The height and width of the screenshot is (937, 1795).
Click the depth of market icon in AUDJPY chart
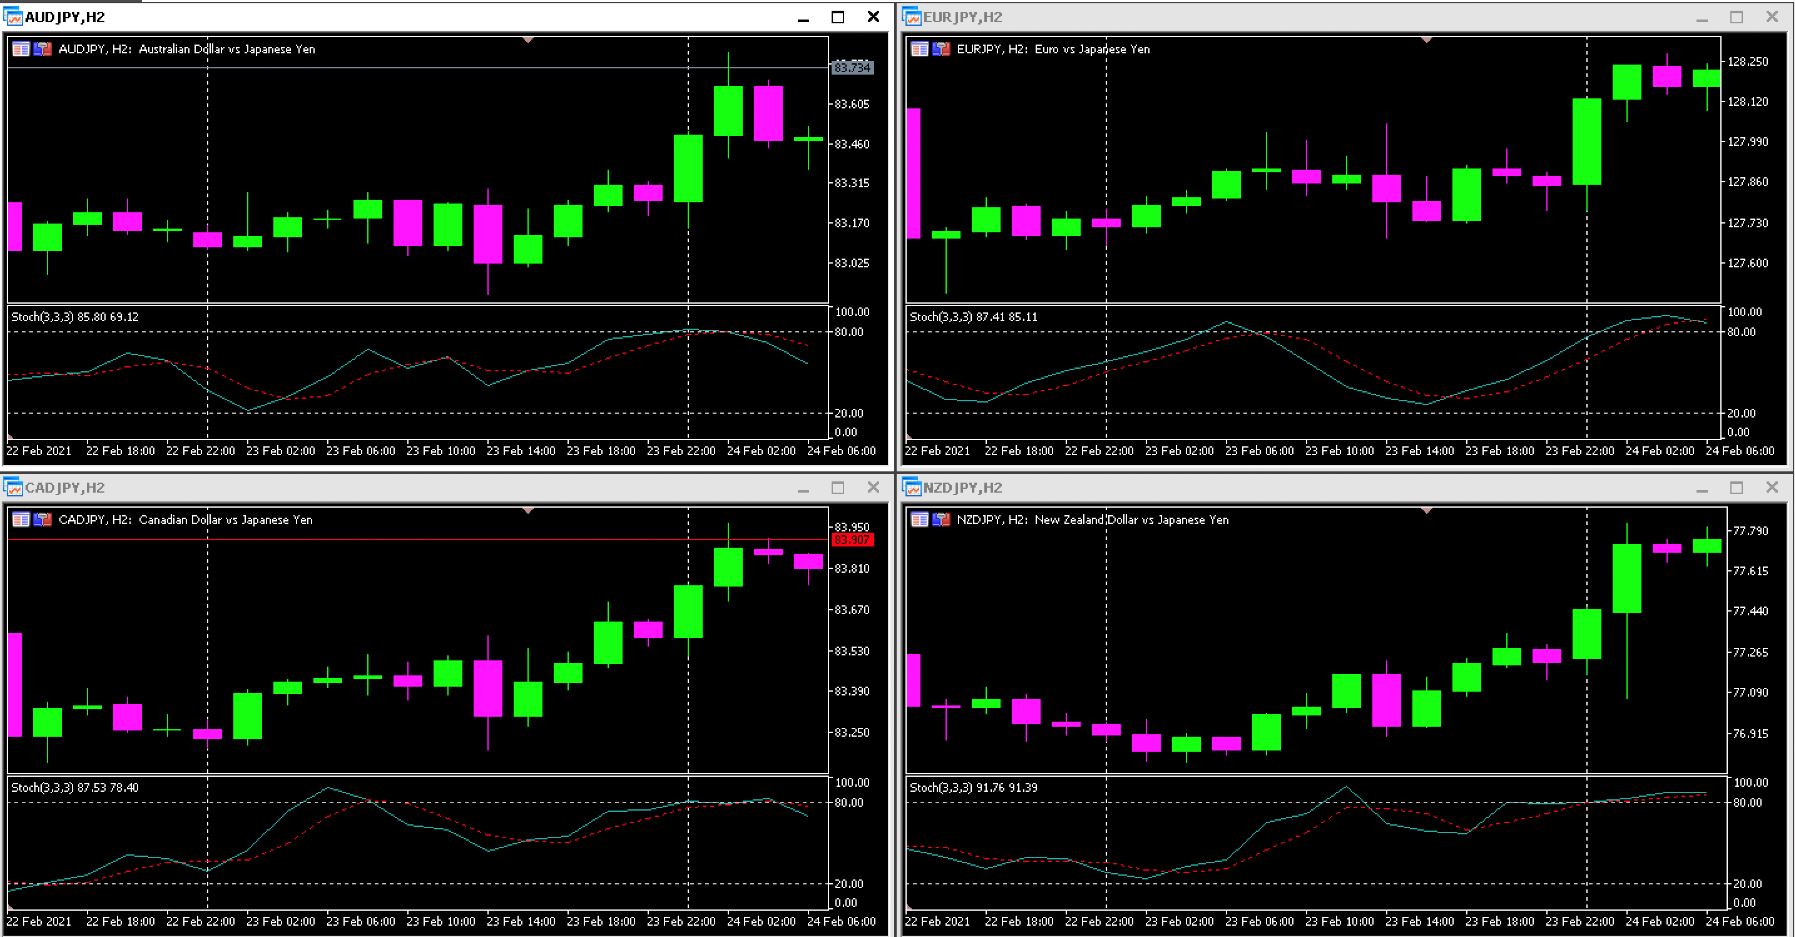[43, 48]
